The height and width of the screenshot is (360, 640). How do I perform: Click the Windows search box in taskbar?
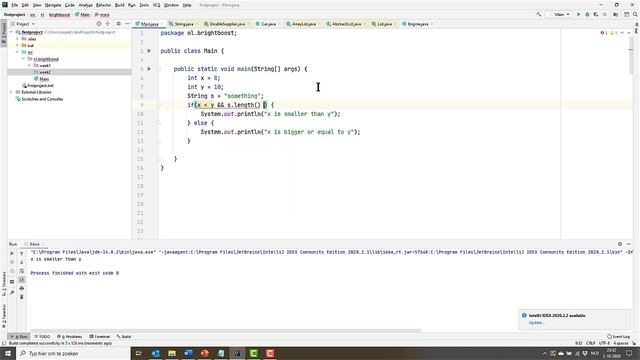point(73,353)
